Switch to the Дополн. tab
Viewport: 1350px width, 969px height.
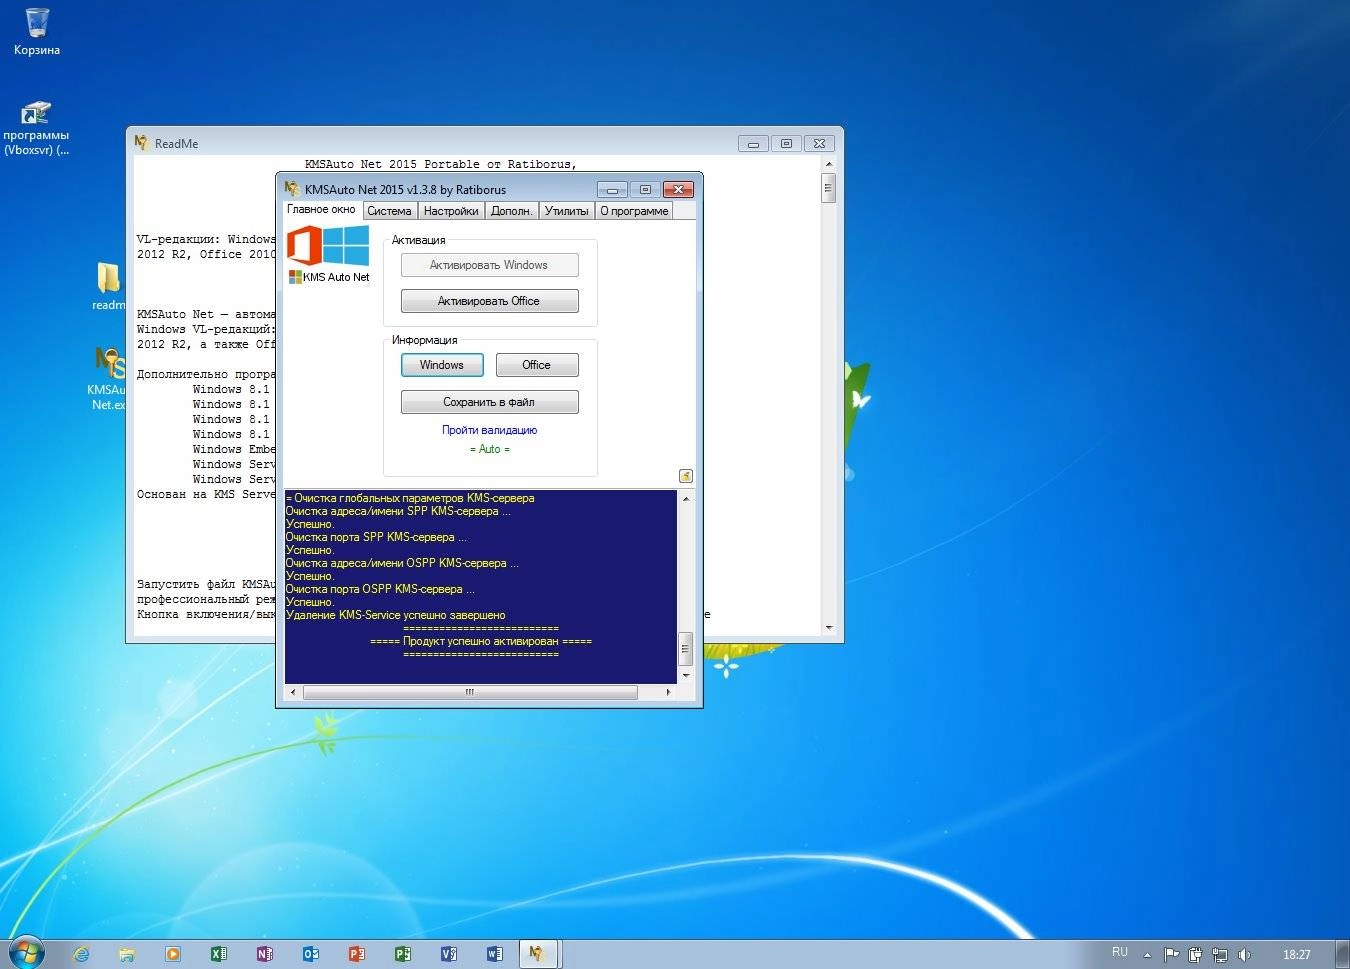click(511, 211)
